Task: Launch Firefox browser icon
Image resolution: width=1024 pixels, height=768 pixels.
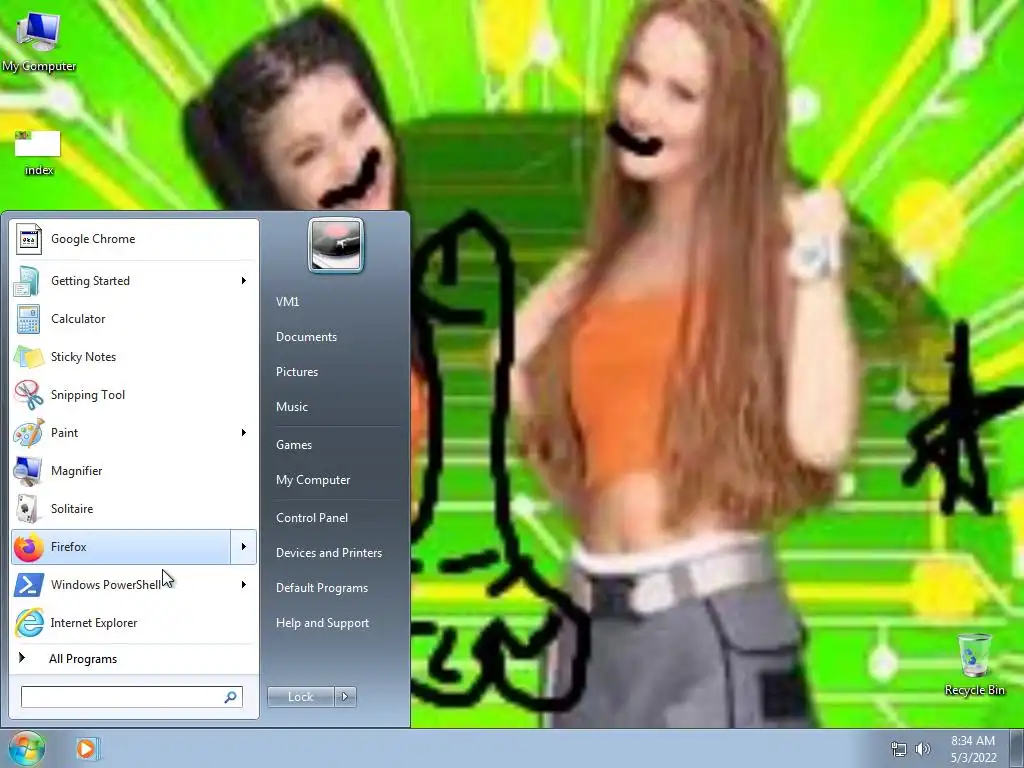Action: tap(28, 547)
